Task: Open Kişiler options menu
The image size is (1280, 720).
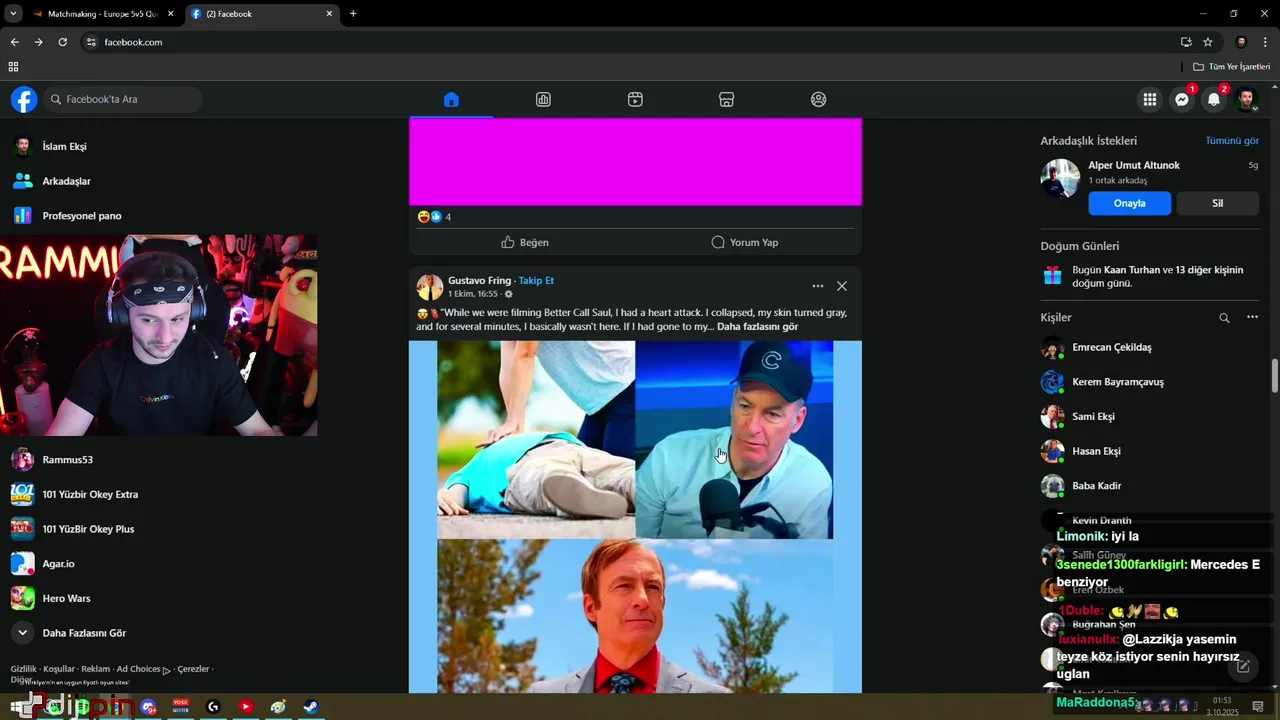Action: tap(1252, 317)
